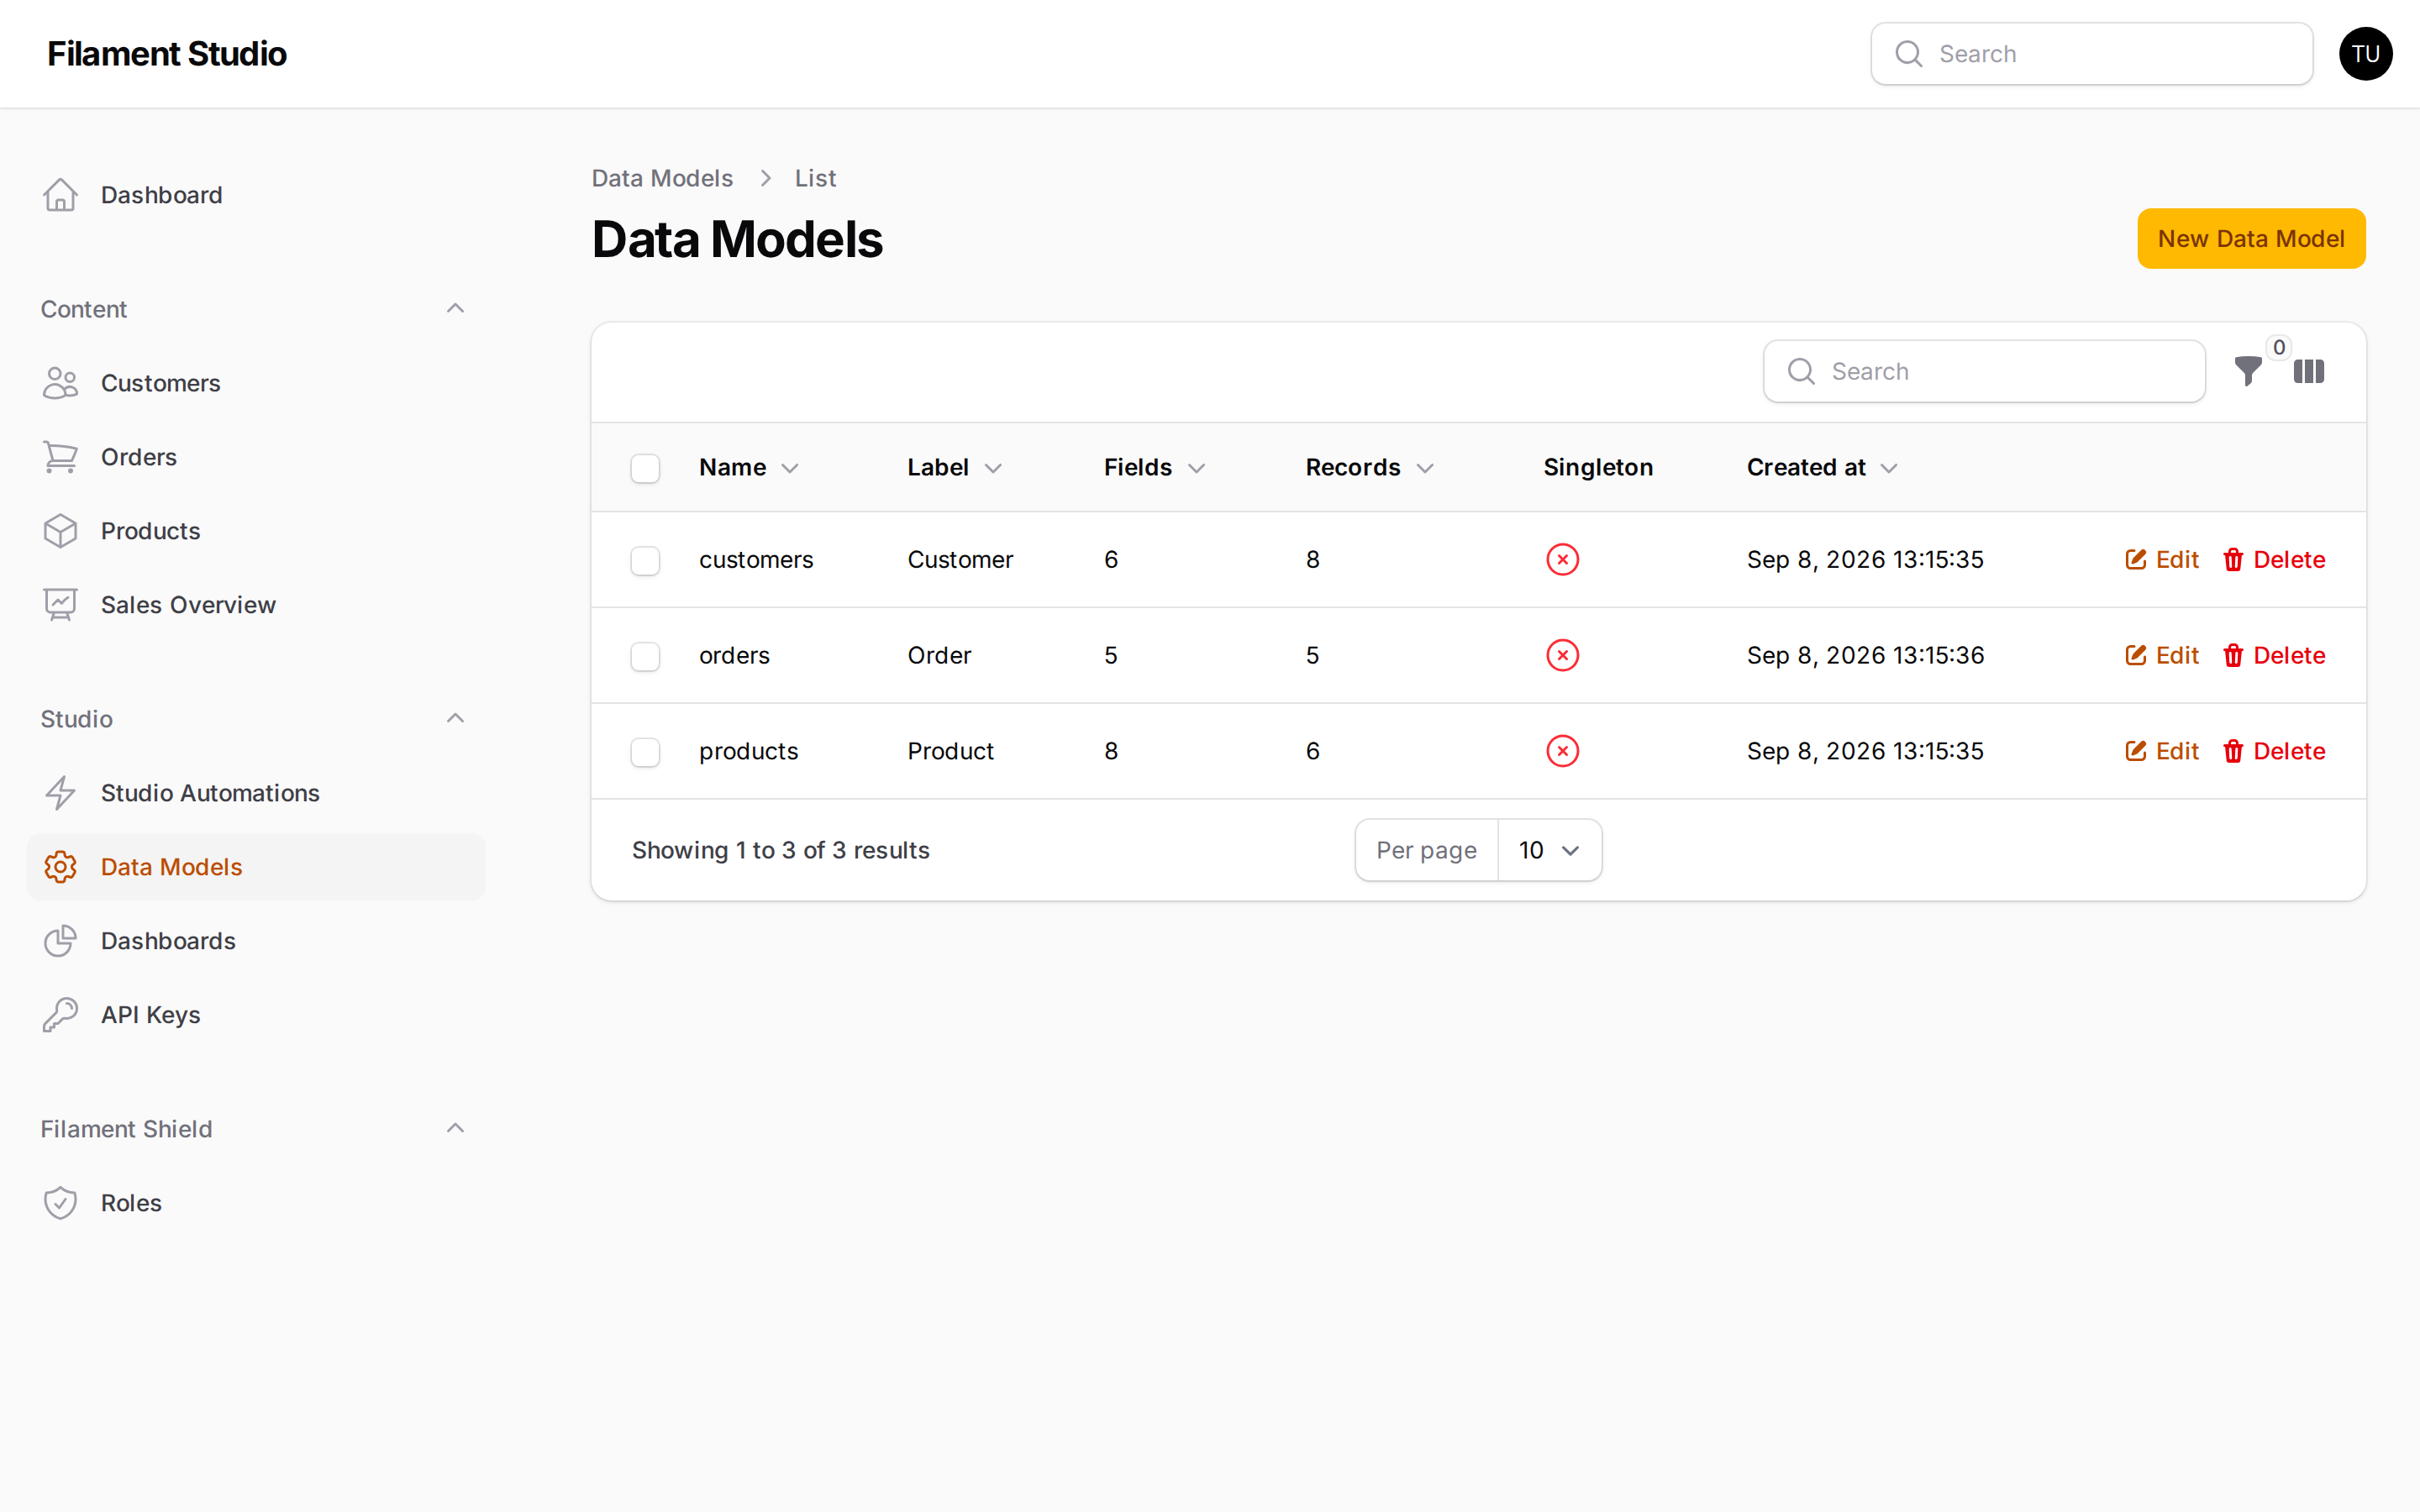The image size is (2420, 1512).
Task: Click 'Customer' label cell
Action: click(x=960, y=560)
